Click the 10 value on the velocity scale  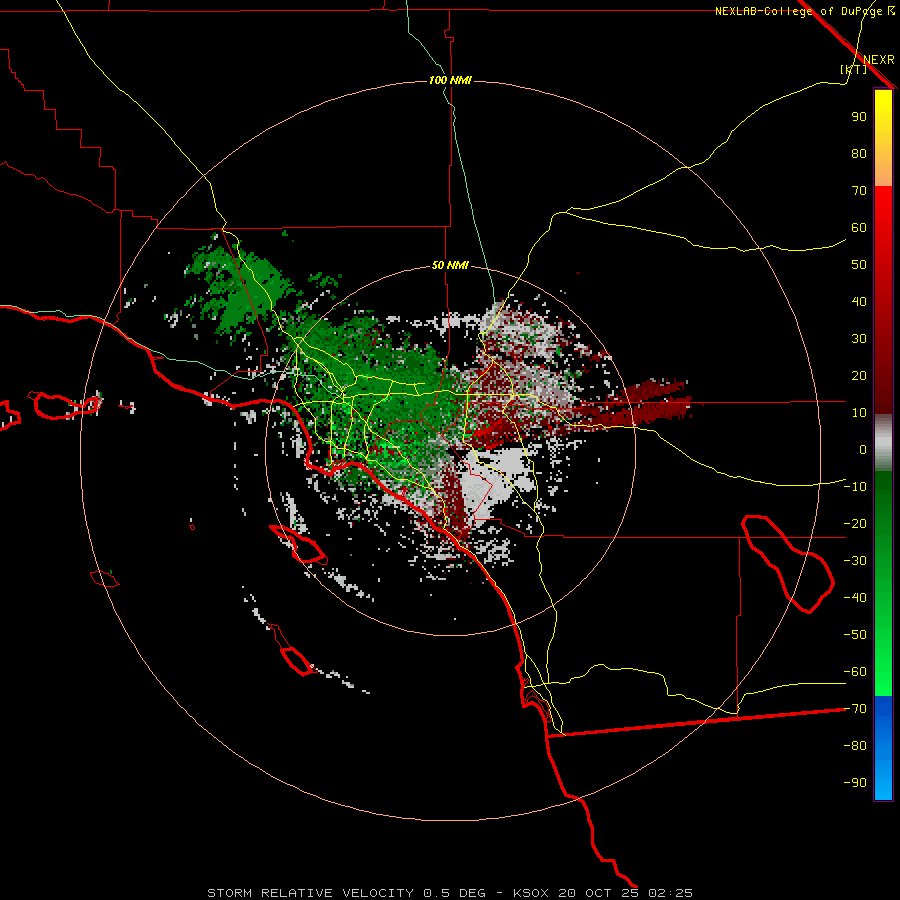[x=859, y=413]
